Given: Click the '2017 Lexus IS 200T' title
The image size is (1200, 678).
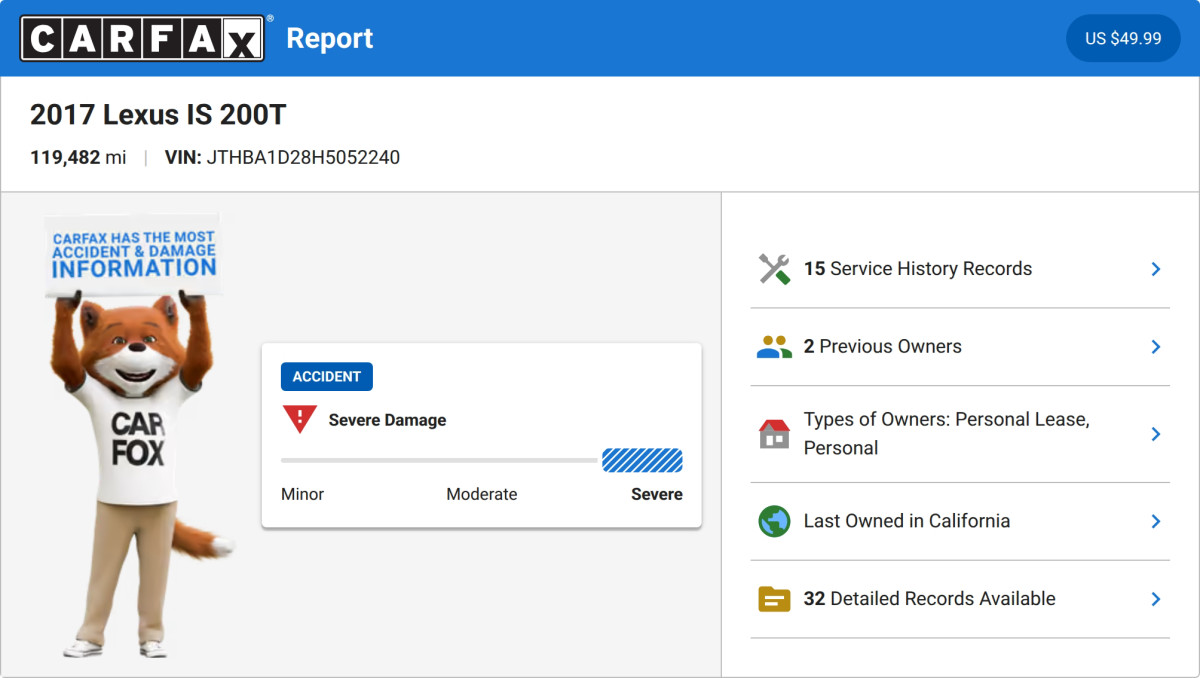Looking at the screenshot, I should click(158, 115).
